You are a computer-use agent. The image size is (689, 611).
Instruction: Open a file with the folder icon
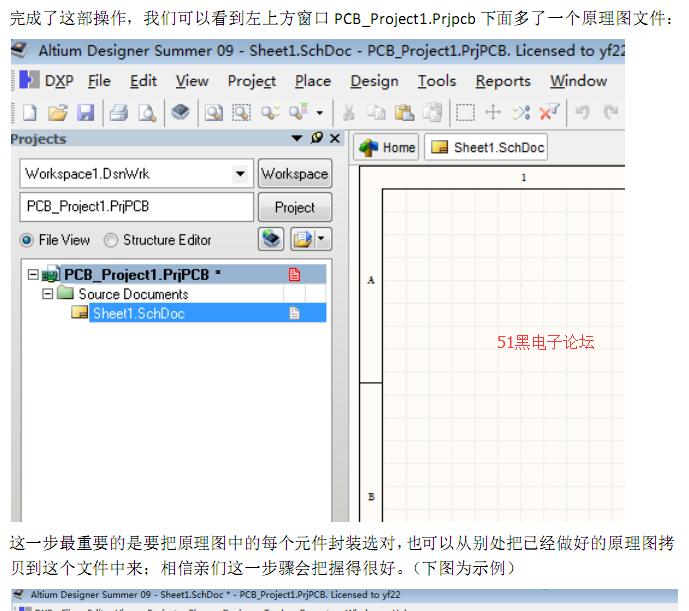(x=58, y=113)
